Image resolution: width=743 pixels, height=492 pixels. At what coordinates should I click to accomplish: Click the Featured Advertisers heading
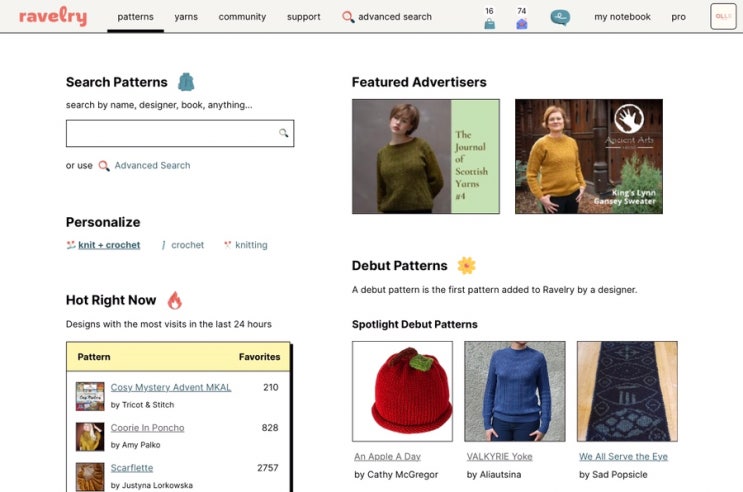coord(419,82)
